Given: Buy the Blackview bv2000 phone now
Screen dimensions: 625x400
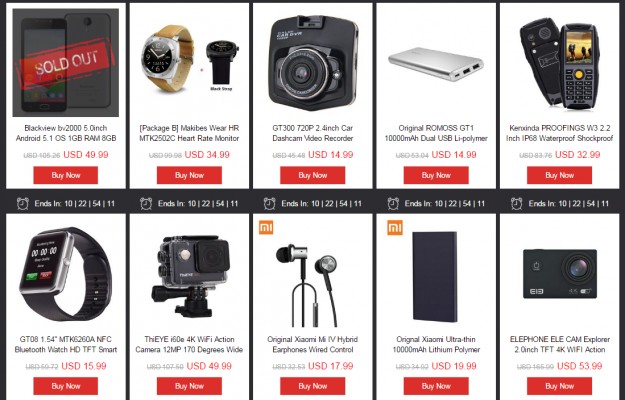Looking at the screenshot, I should [x=66, y=175].
